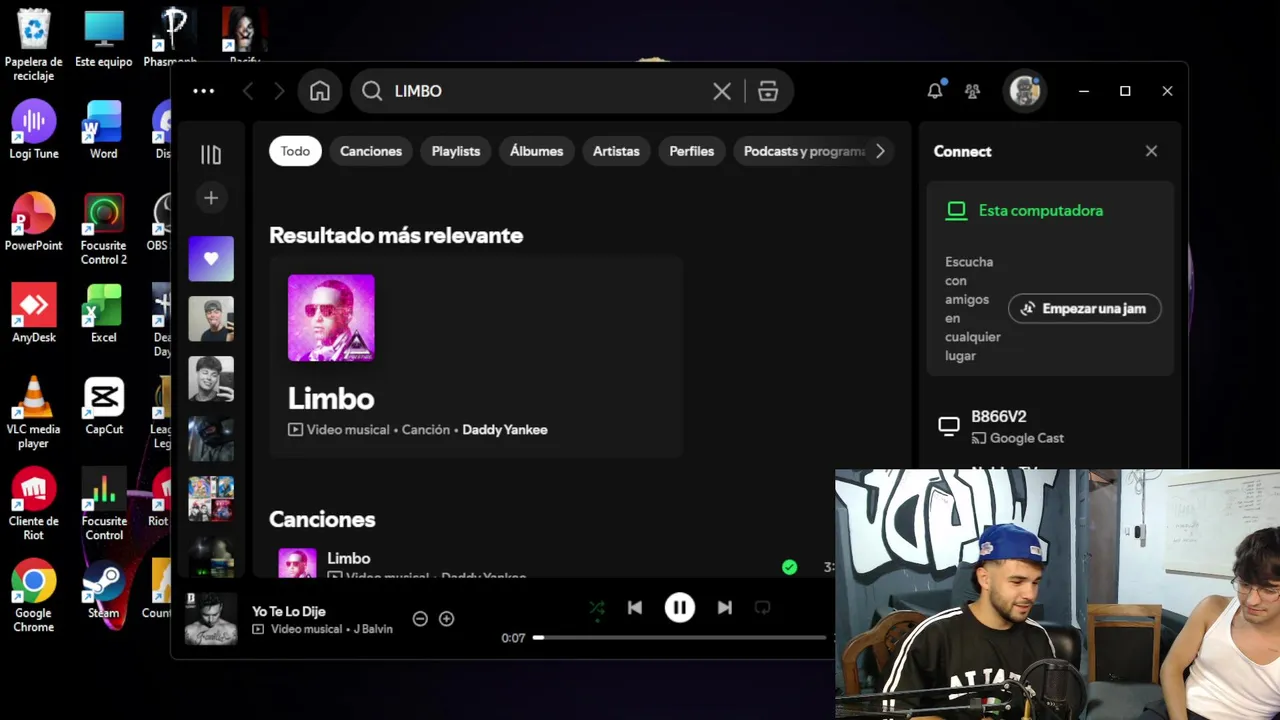Image resolution: width=1280 pixels, height=720 pixels.
Task: Open Daddy Yankee artist link
Action: point(505,430)
